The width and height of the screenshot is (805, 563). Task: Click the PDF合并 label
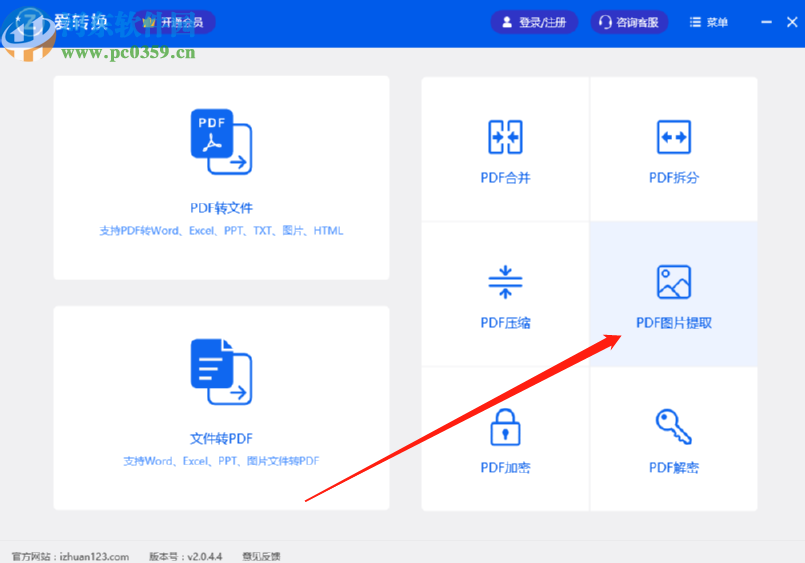pos(505,178)
